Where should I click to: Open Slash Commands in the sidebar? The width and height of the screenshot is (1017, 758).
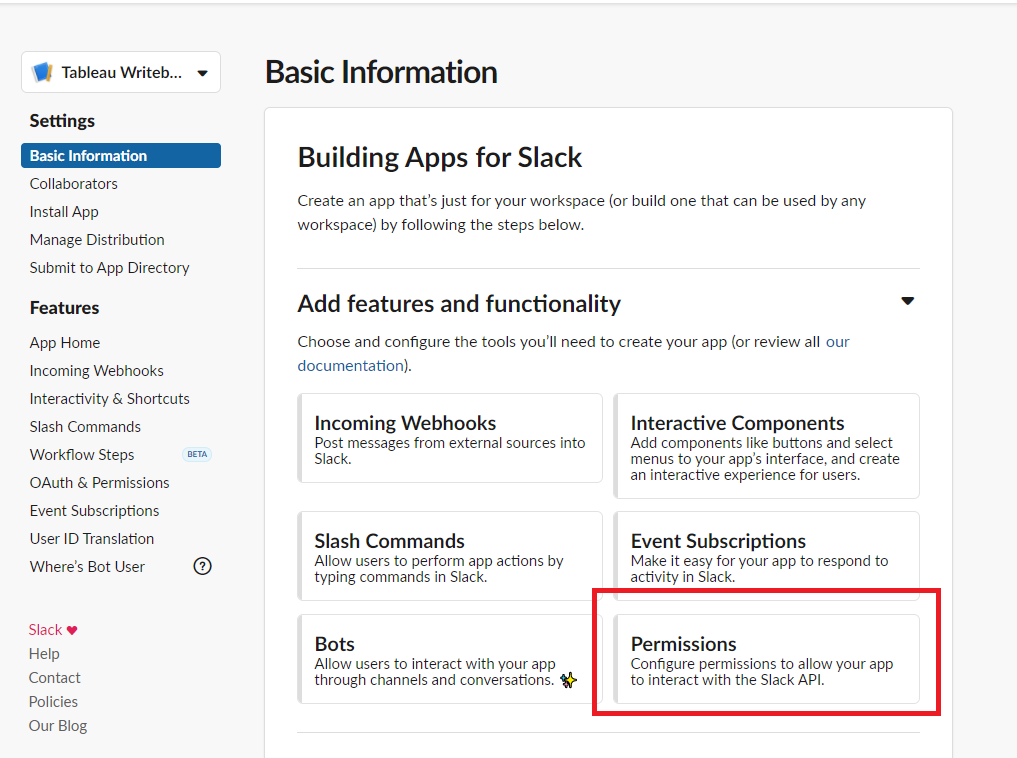point(85,427)
